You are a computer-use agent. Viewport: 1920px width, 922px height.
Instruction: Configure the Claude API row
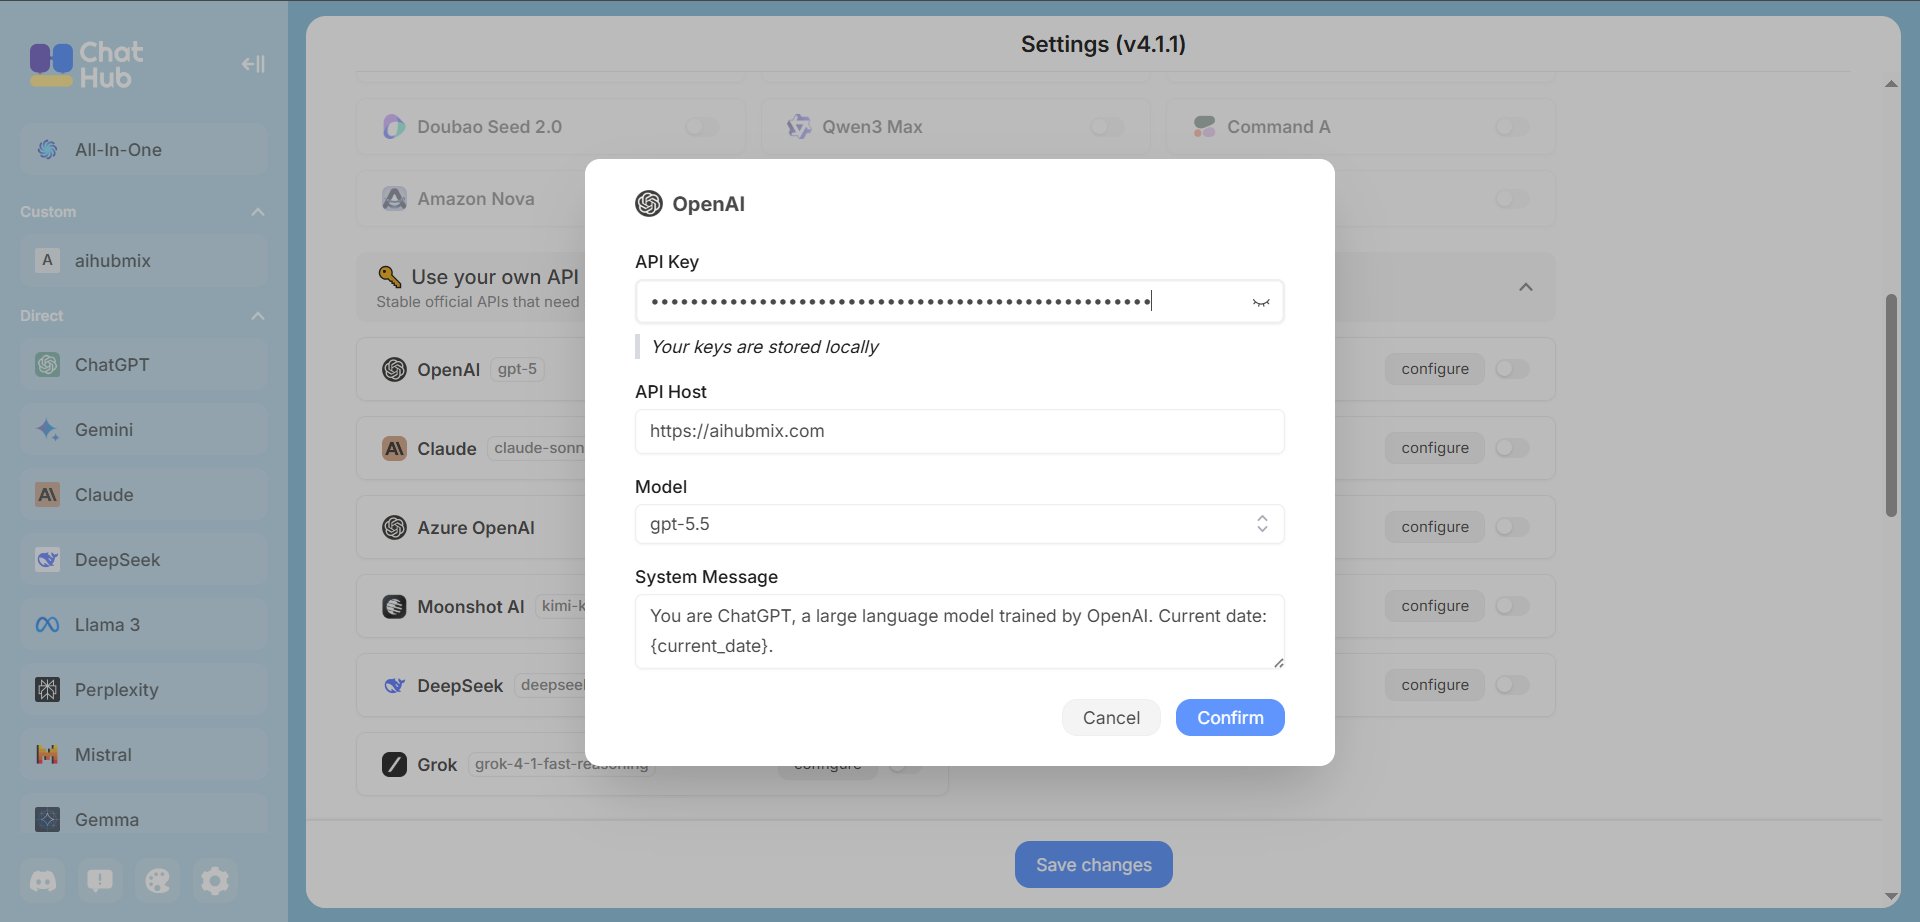pyautogui.click(x=1435, y=448)
